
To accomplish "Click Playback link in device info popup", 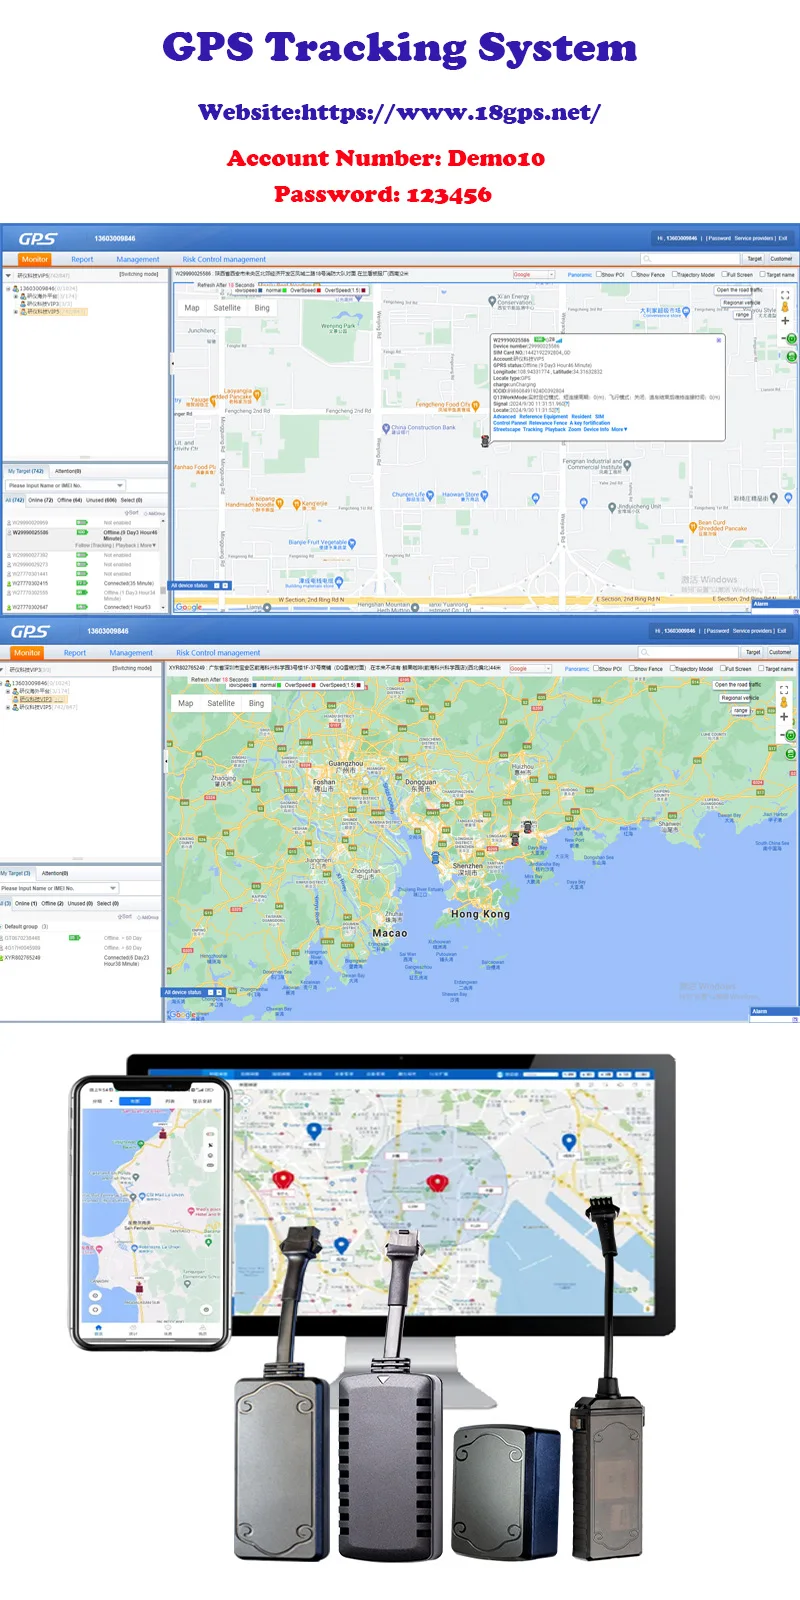I will click(555, 429).
